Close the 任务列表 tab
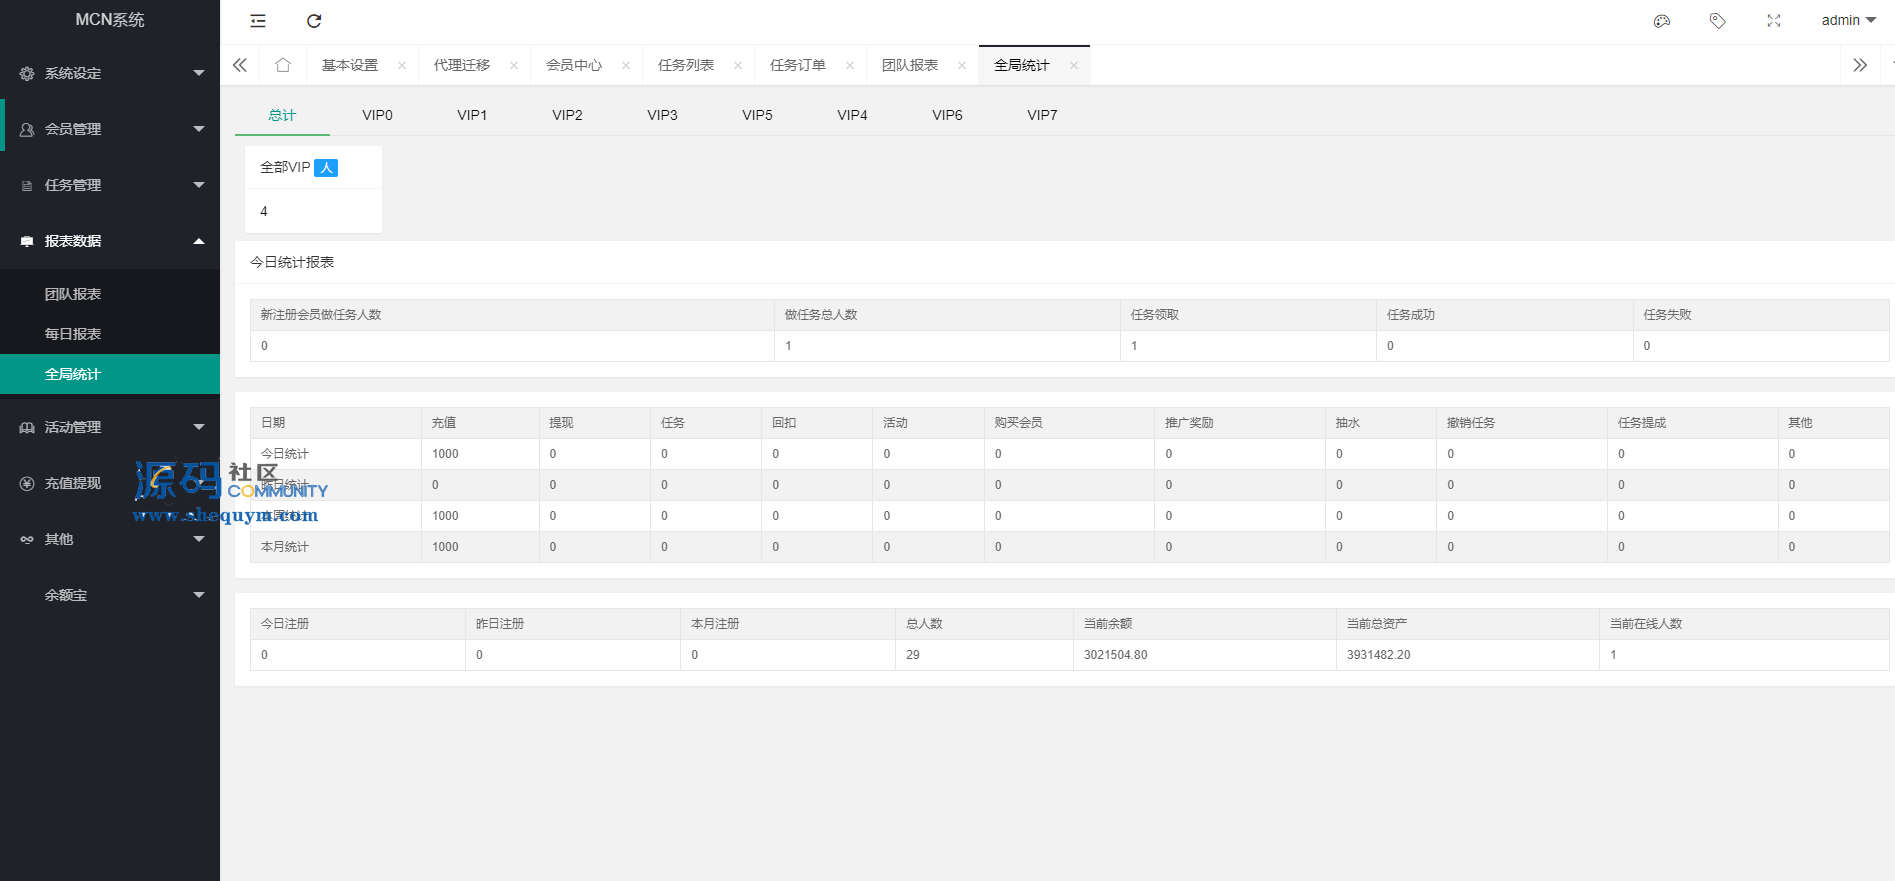This screenshot has height=881, width=1895. (738, 66)
